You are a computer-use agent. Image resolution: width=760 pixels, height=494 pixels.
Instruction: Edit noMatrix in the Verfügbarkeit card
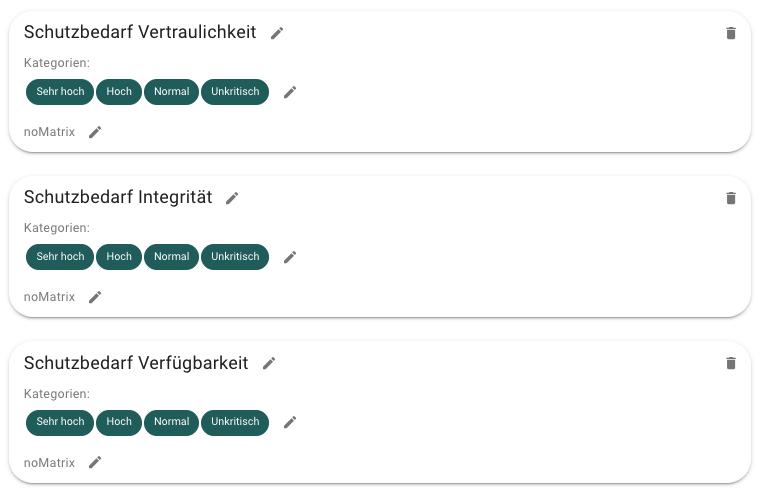tap(95, 462)
